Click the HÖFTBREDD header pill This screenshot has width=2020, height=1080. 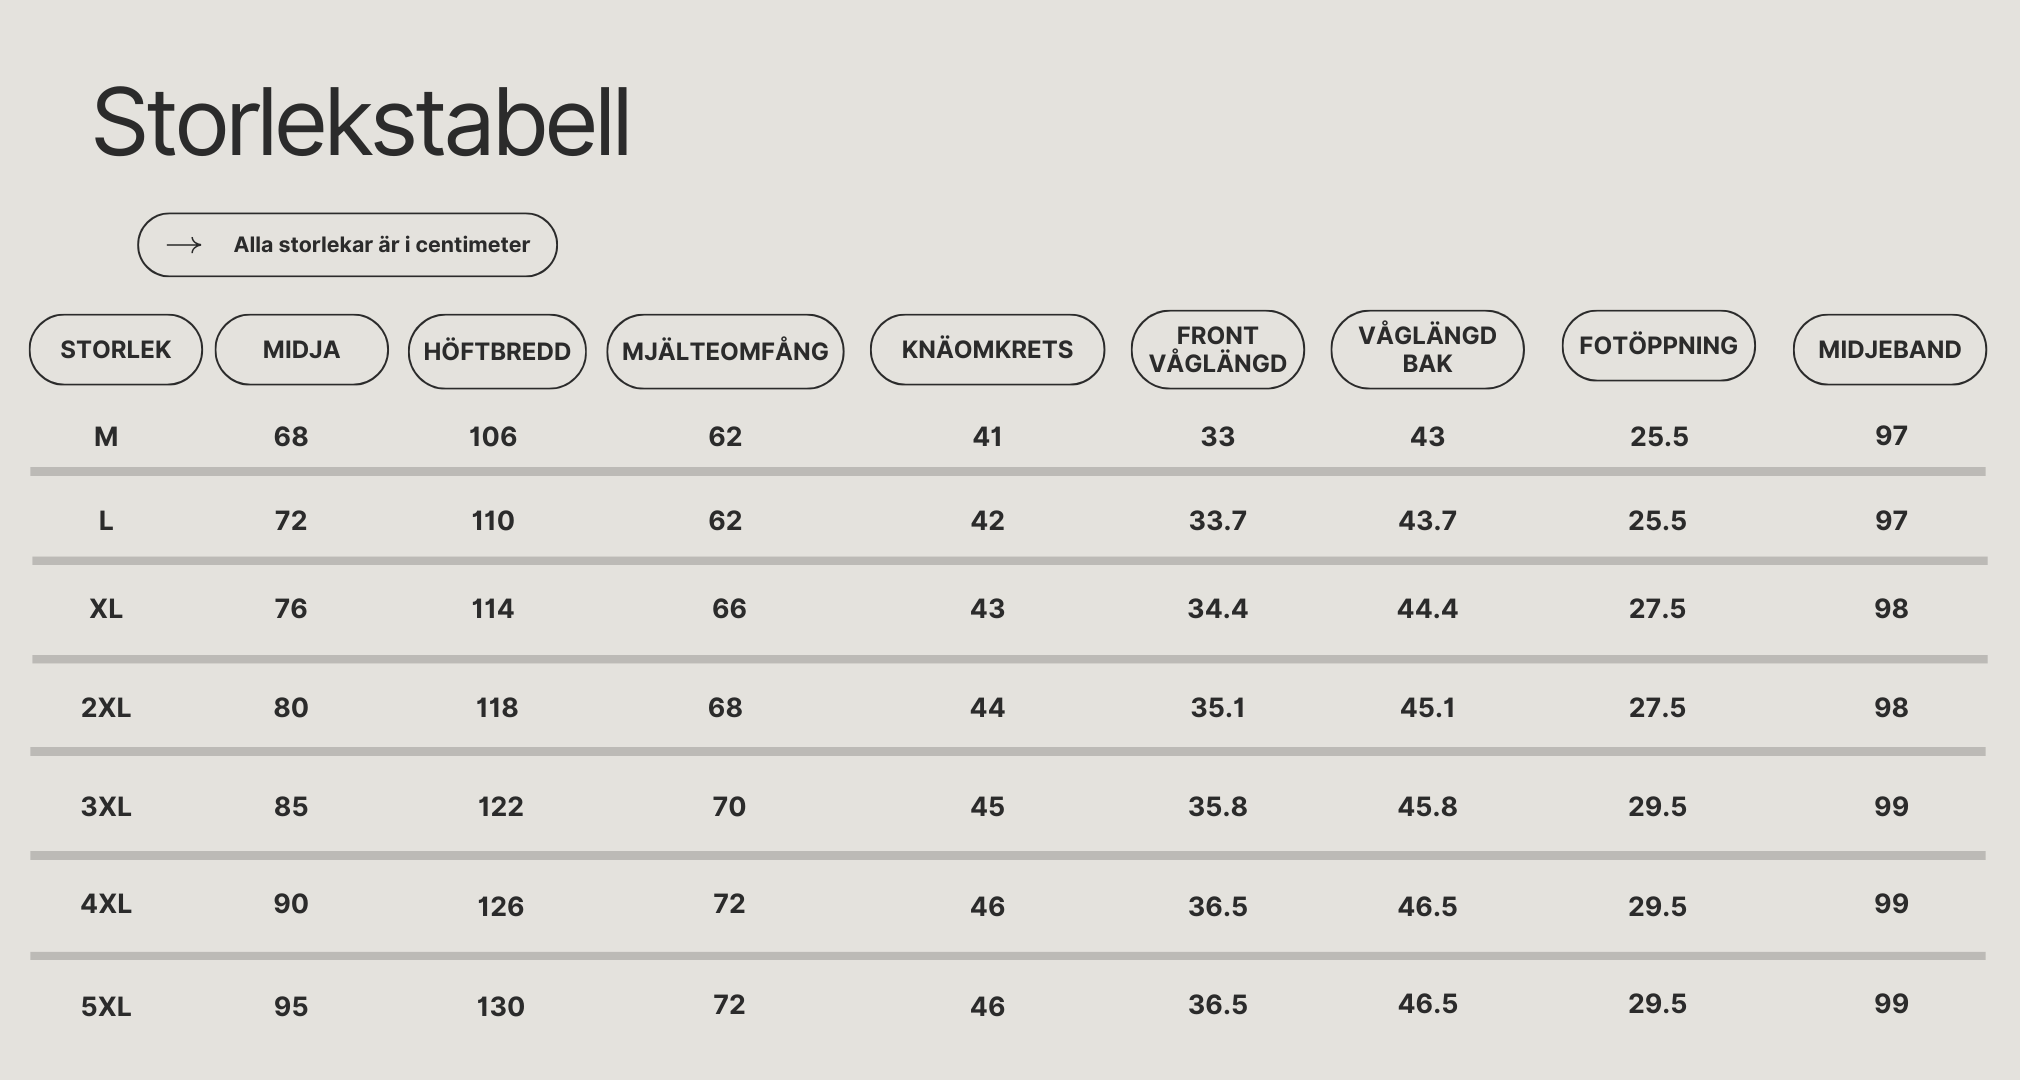click(x=497, y=351)
